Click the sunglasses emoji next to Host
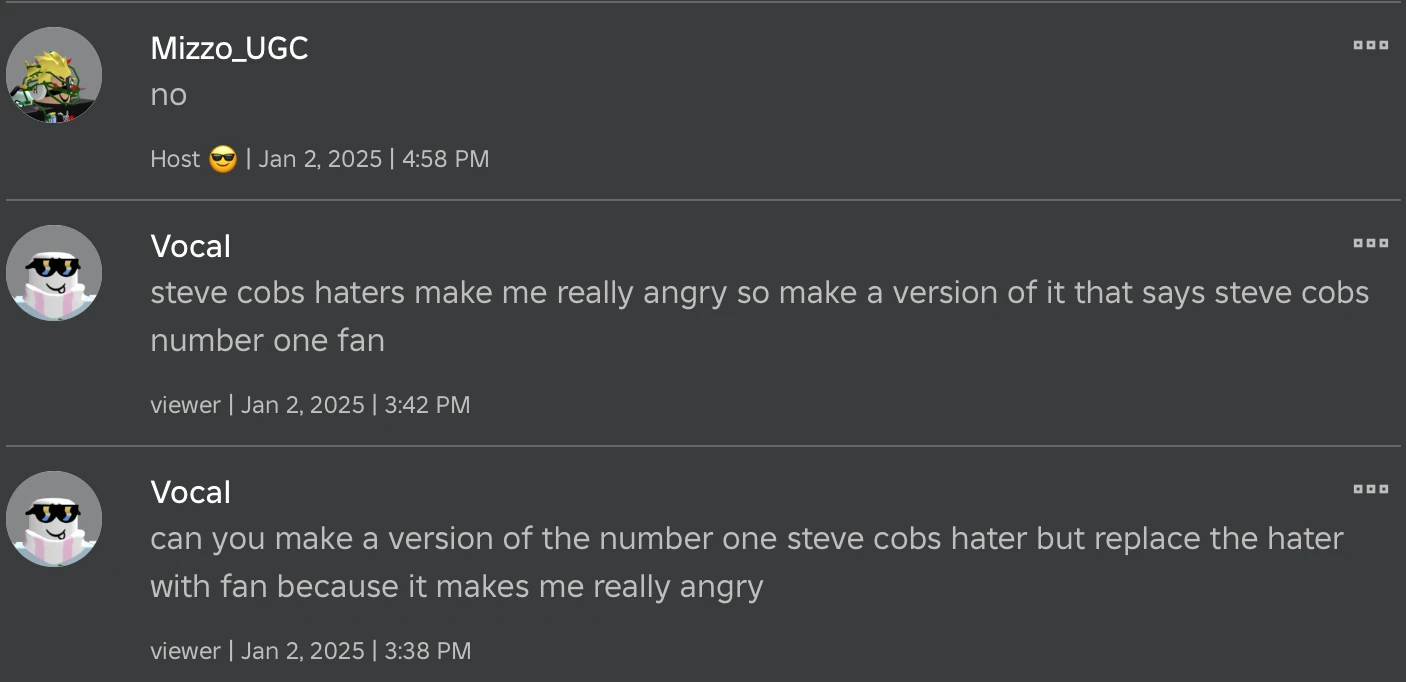Screen dimensions: 1406x682 click(x=224, y=157)
